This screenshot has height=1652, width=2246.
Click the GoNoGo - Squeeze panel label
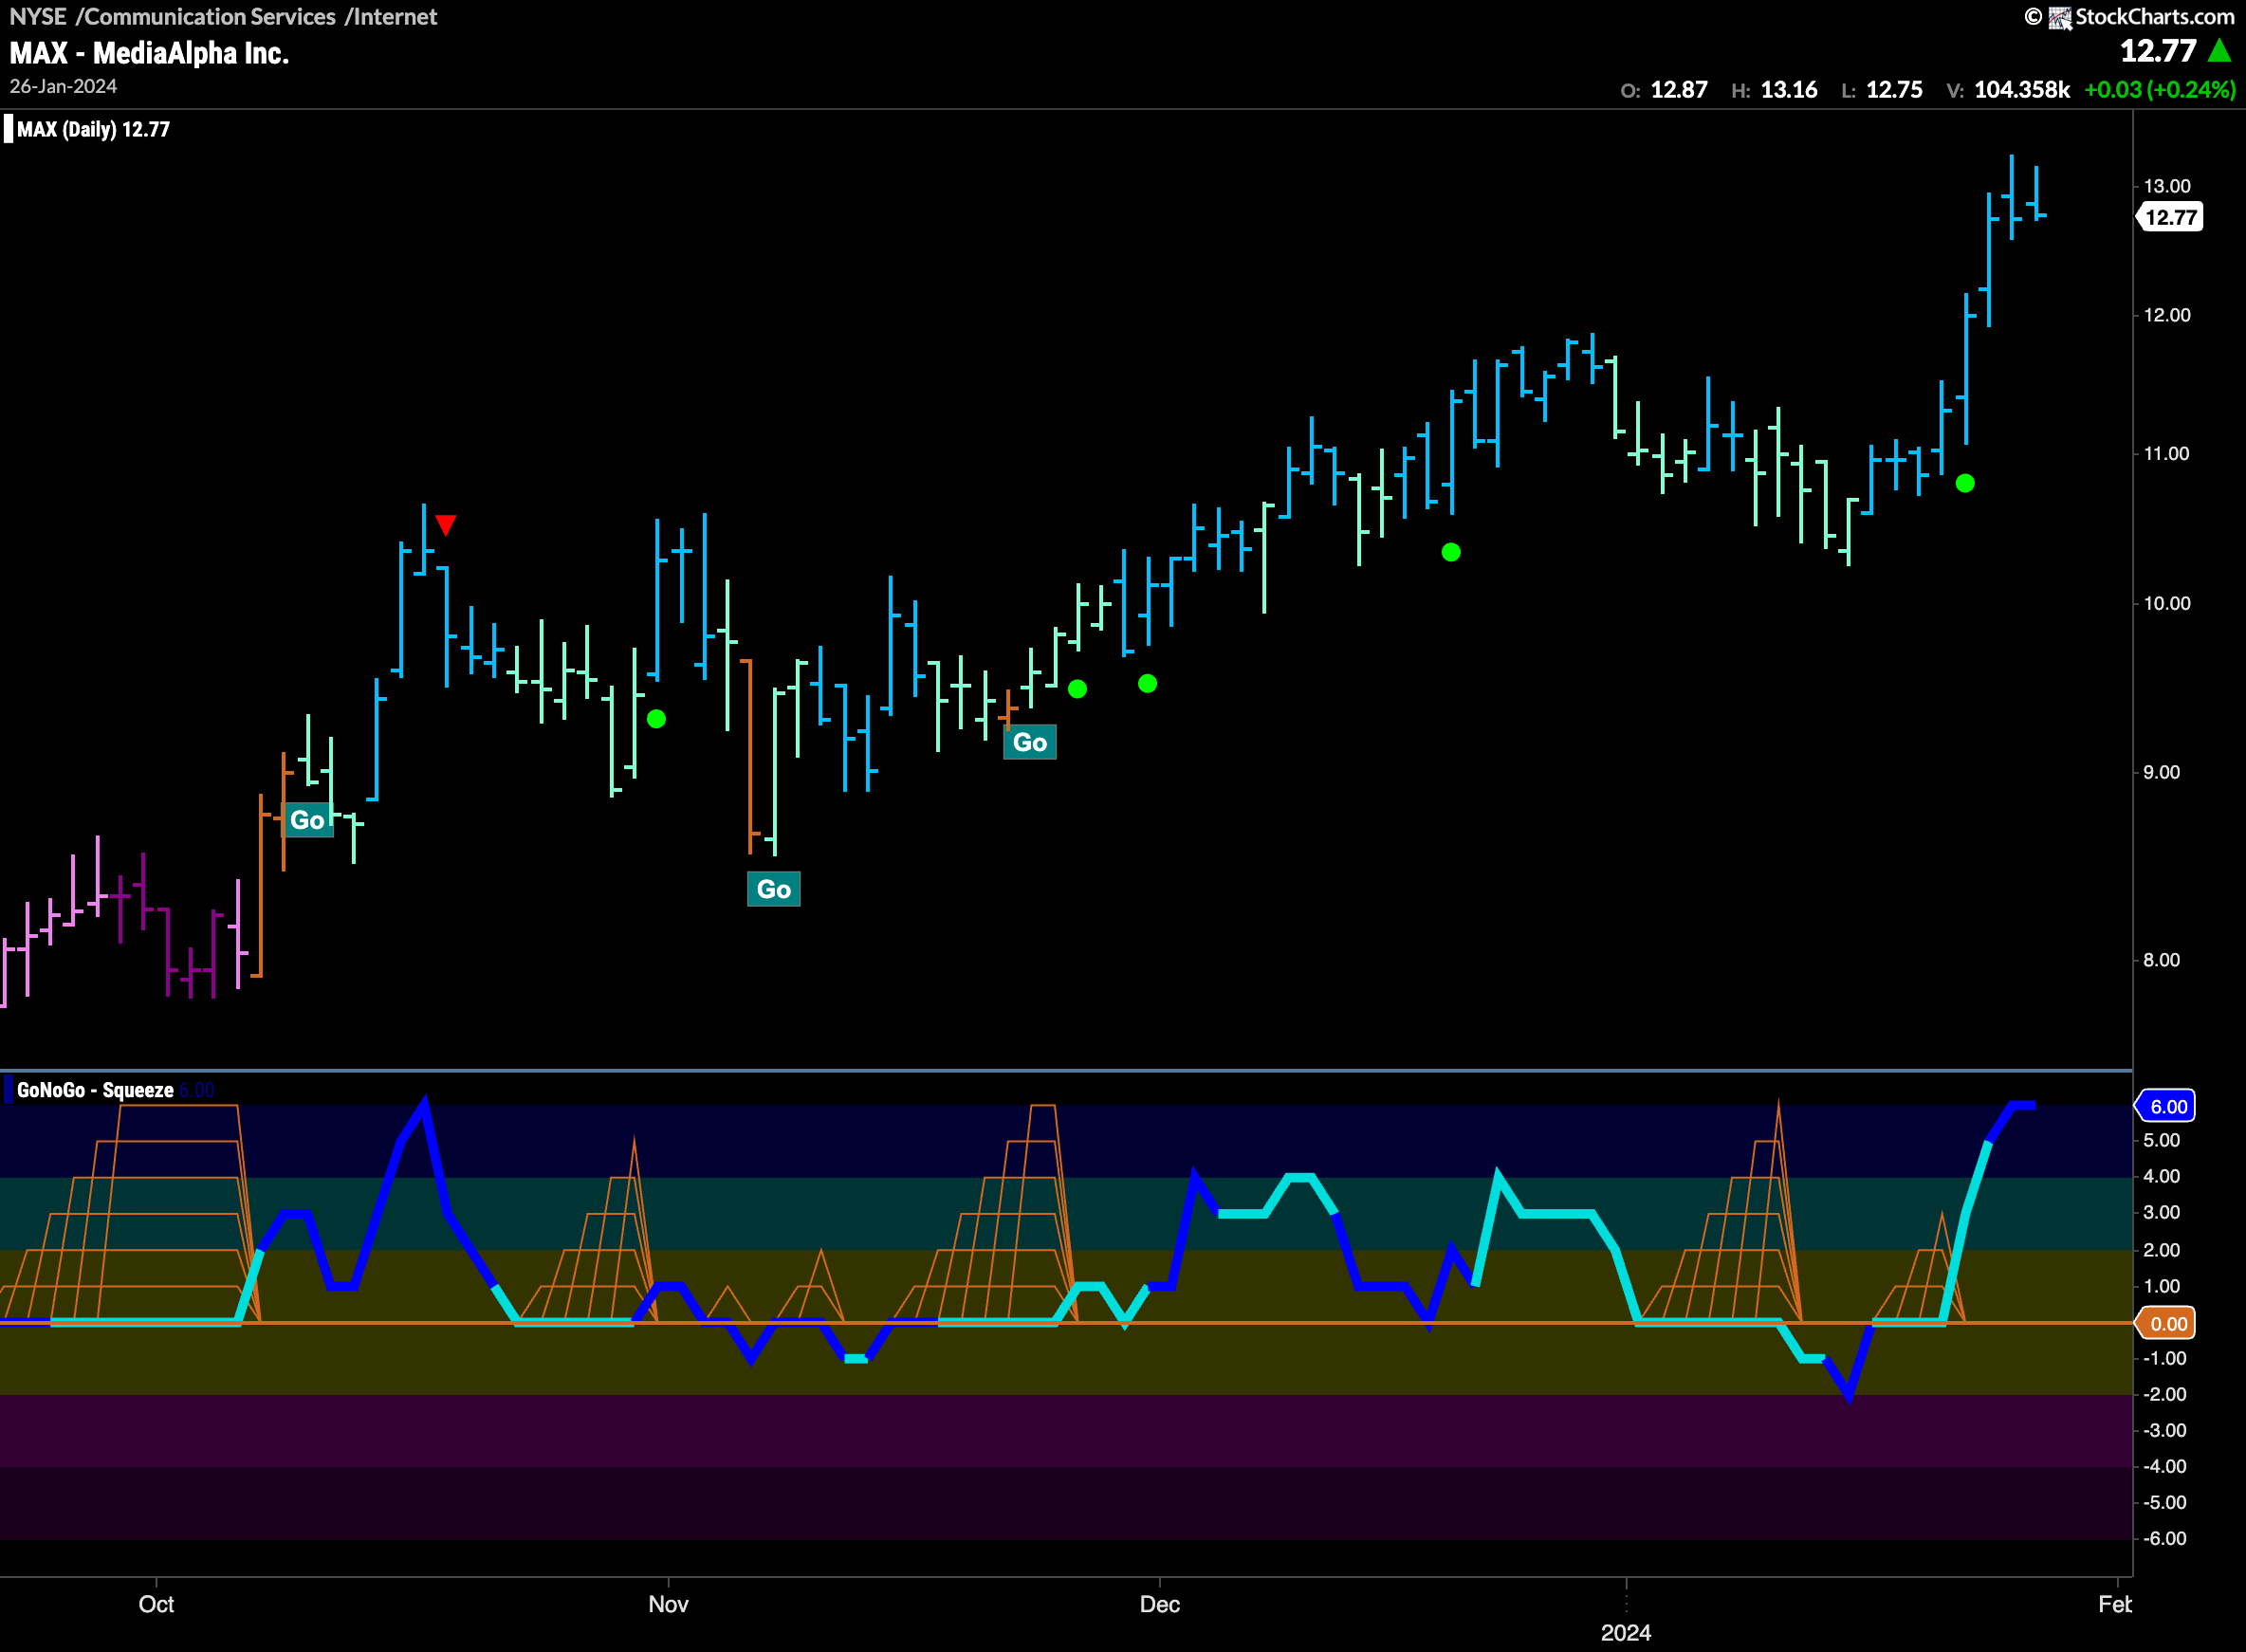[95, 1090]
